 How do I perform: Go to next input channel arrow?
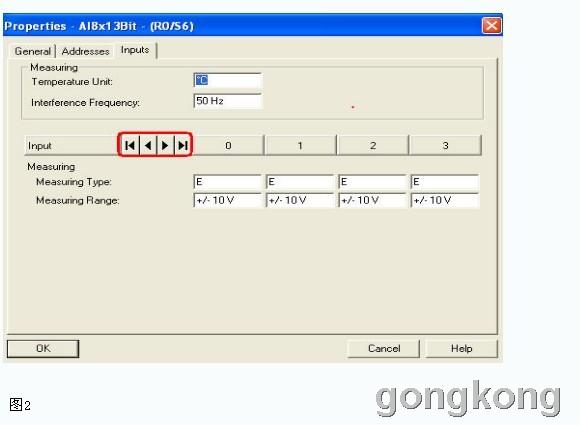pyautogui.click(x=165, y=145)
